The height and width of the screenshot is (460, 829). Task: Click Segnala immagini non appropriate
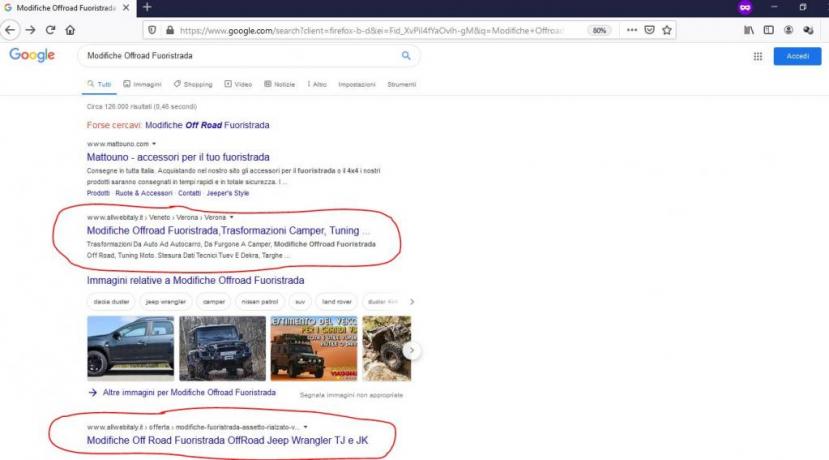point(351,395)
